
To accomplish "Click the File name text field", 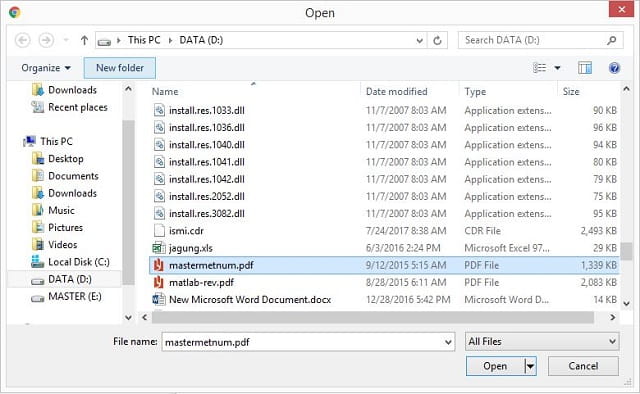I will click(302, 342).
